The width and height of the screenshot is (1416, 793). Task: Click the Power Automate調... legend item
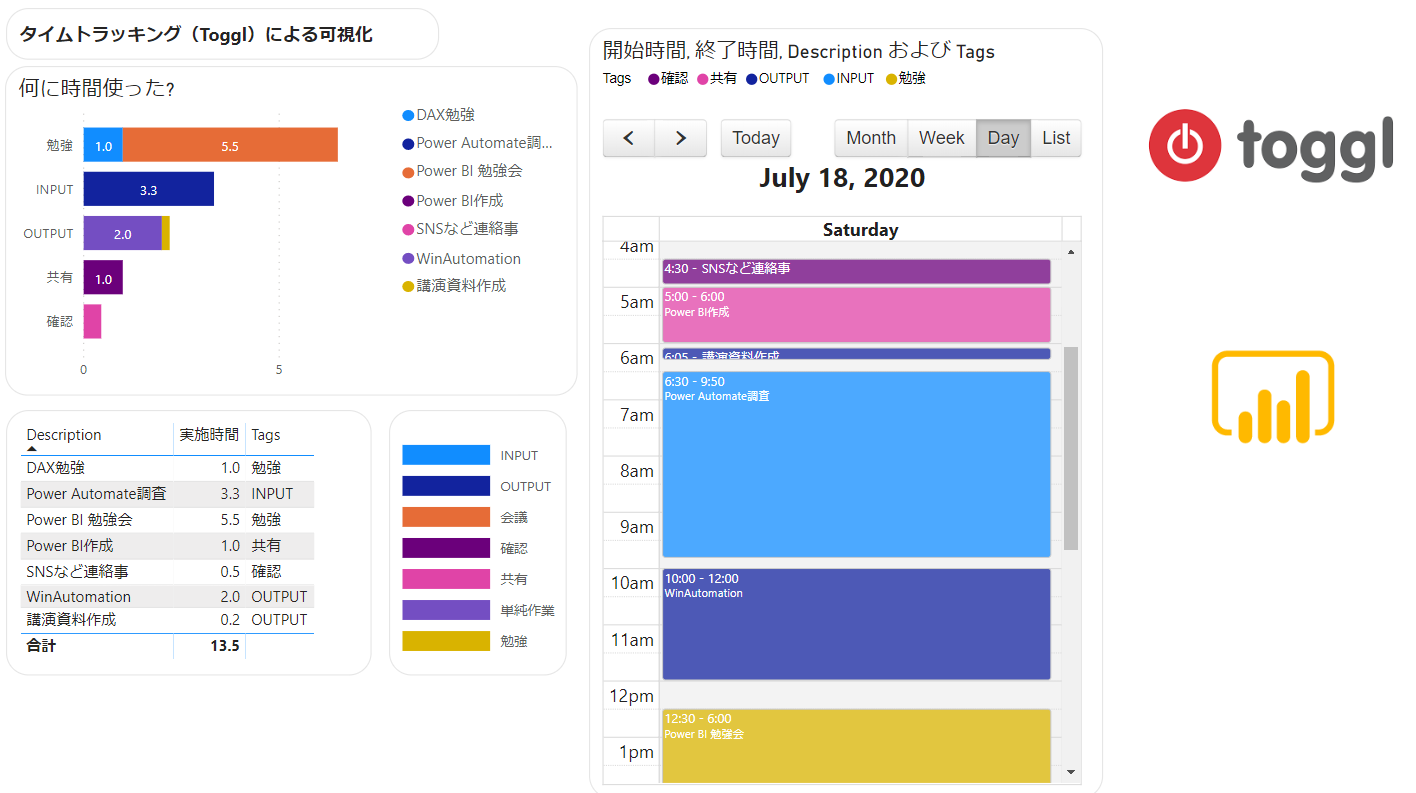(477, 143)
